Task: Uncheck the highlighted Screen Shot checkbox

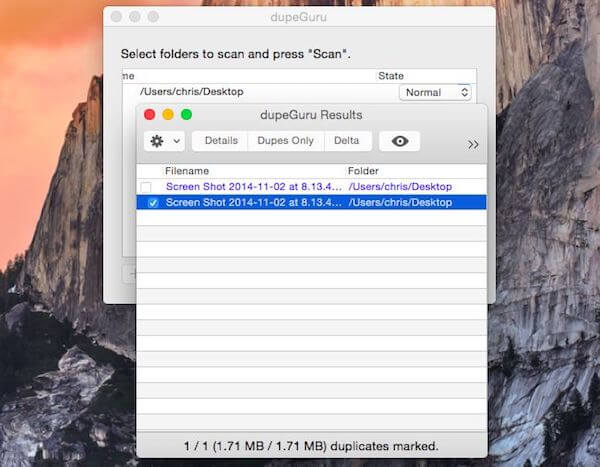Action: (x=153, y=203)
